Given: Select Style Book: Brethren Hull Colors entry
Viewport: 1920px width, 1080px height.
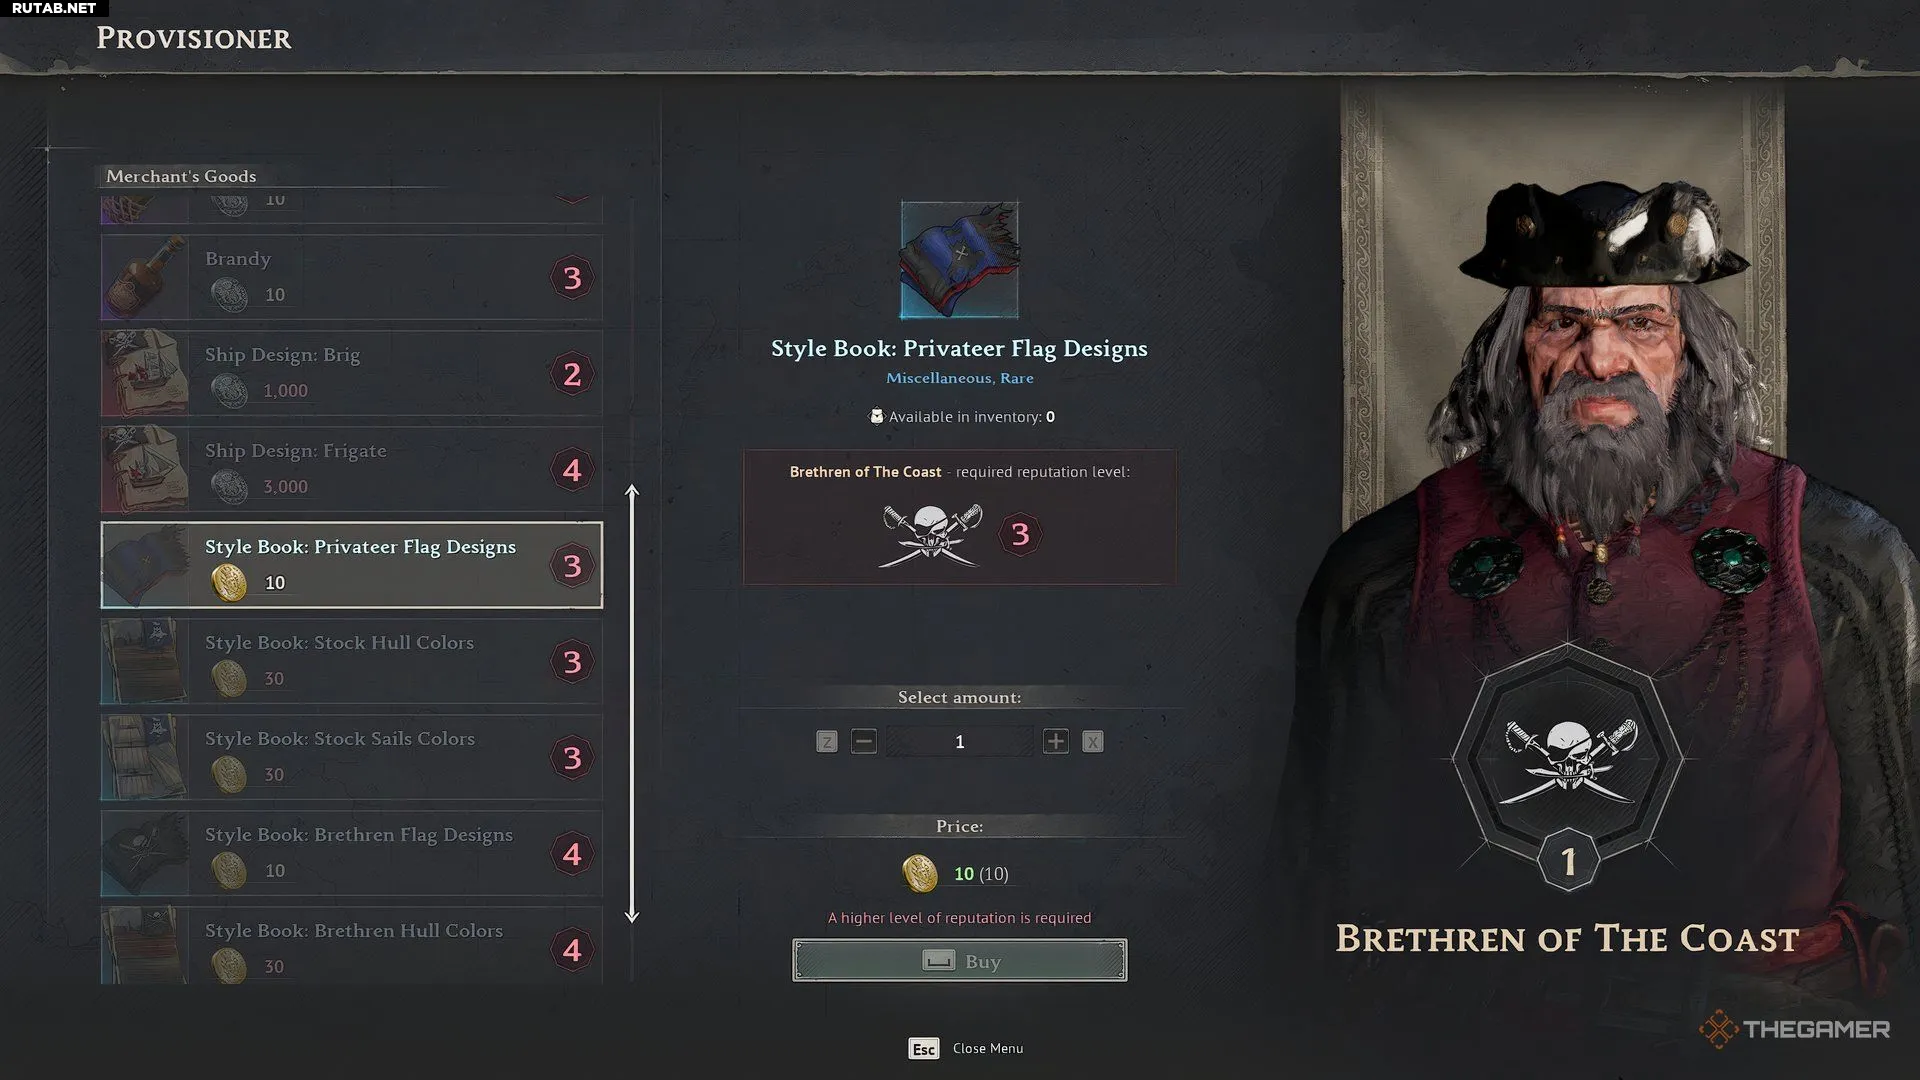Looking at the screenshot, I should tap(352, 946).
